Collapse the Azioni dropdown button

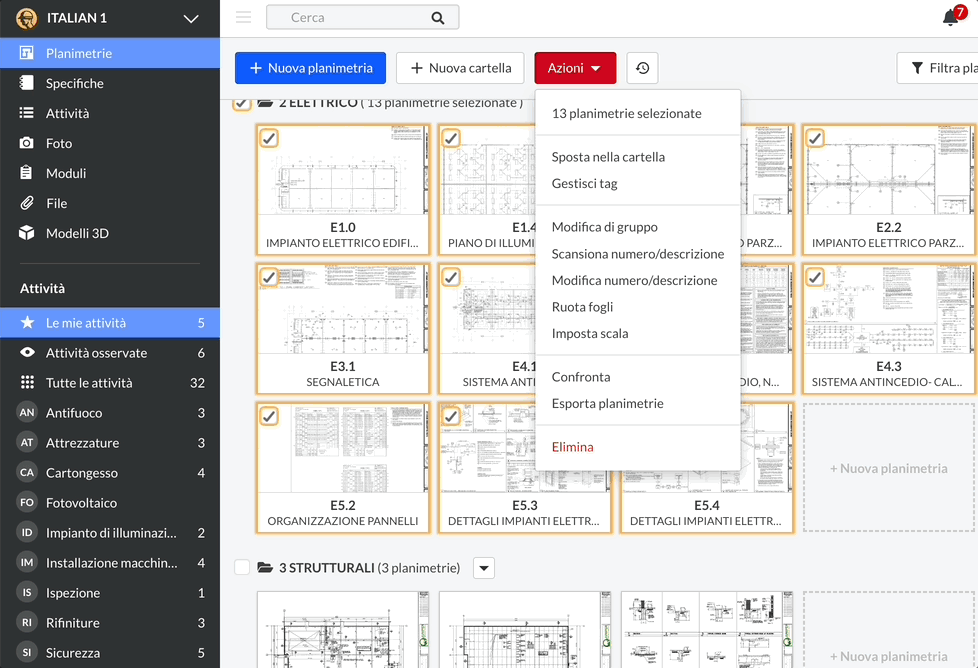coord(575,68)
